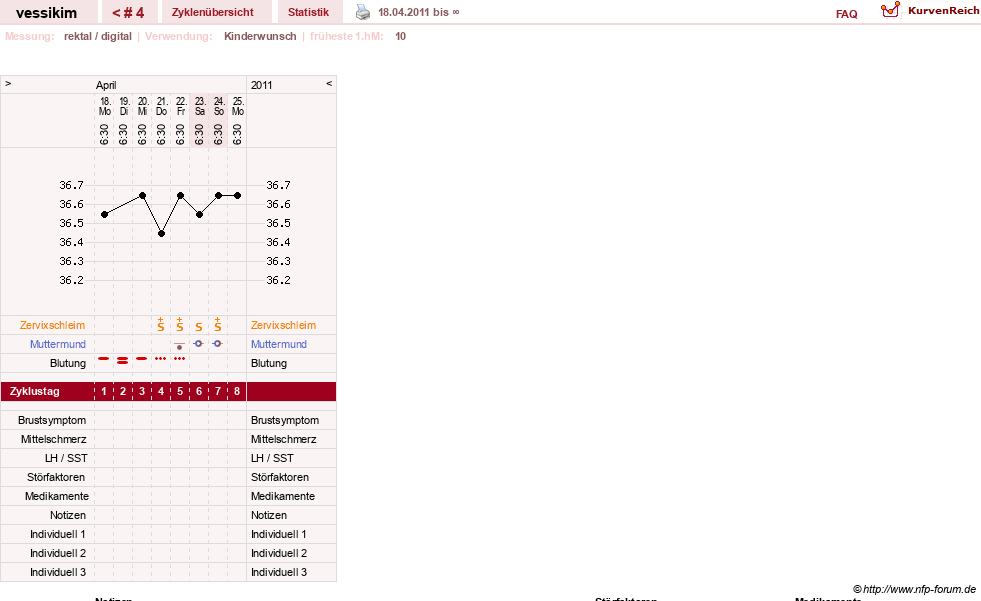Click the Zervixschleim symbol on cycle day 4
Screen dimensions: 981x601
pos(161,325)
